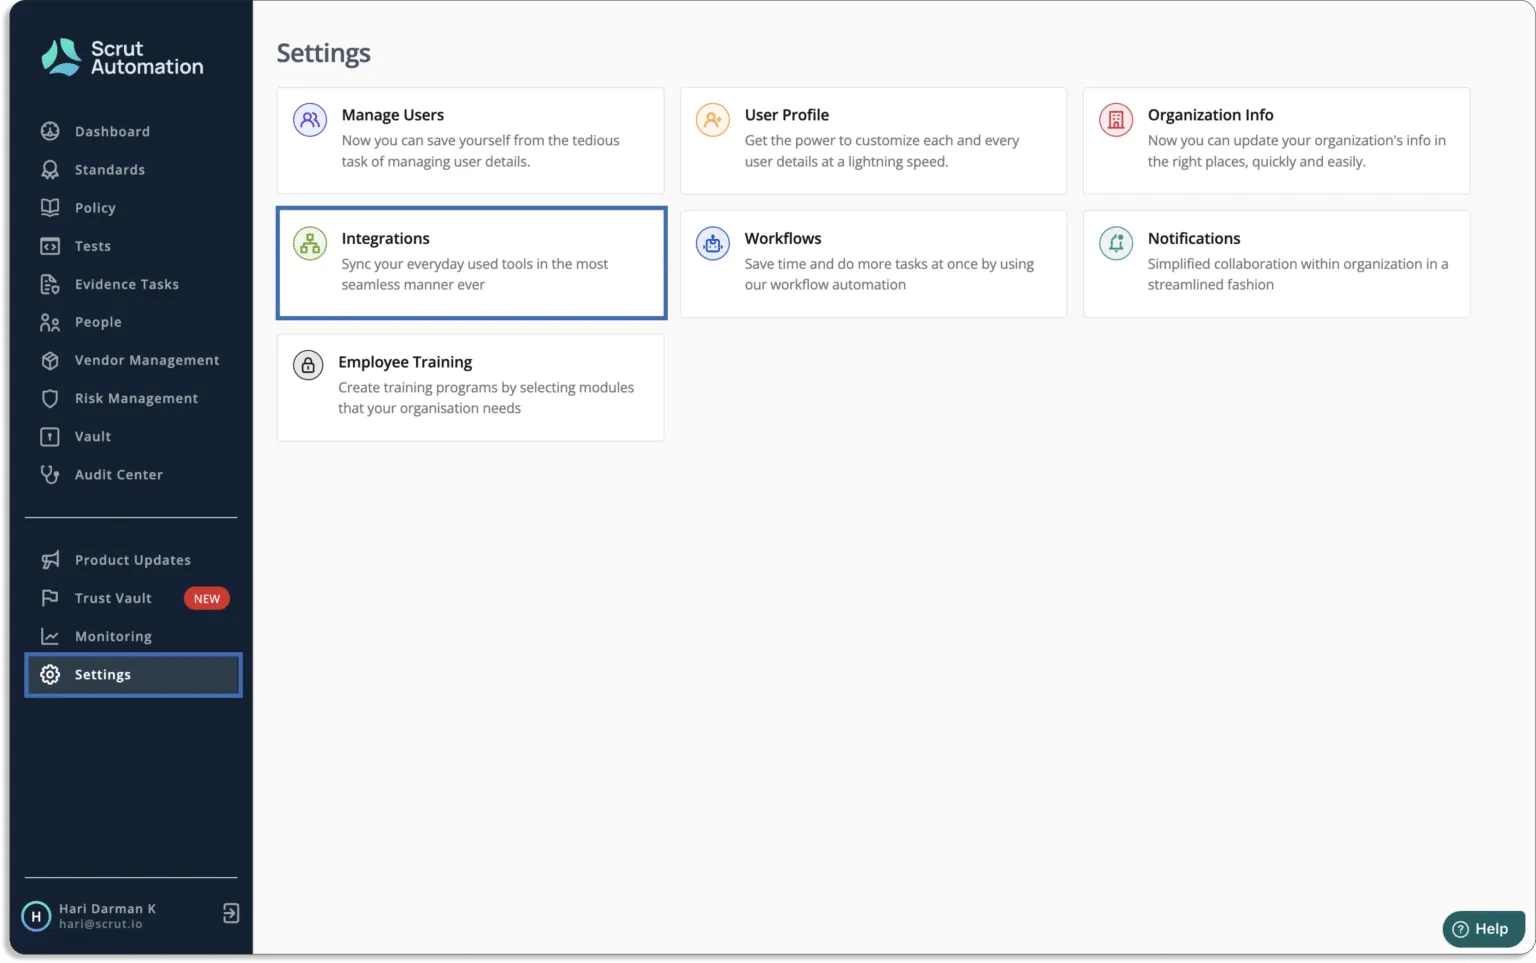
Task: Open the Notifications card title
Action: [1194, 238]
